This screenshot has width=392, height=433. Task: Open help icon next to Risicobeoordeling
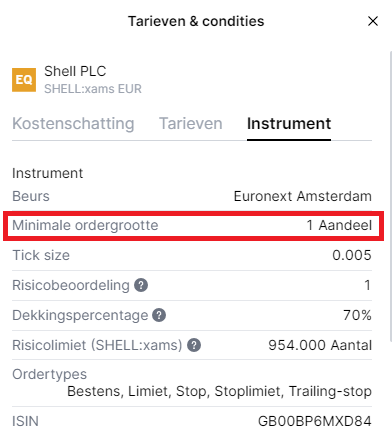point(141,285)
